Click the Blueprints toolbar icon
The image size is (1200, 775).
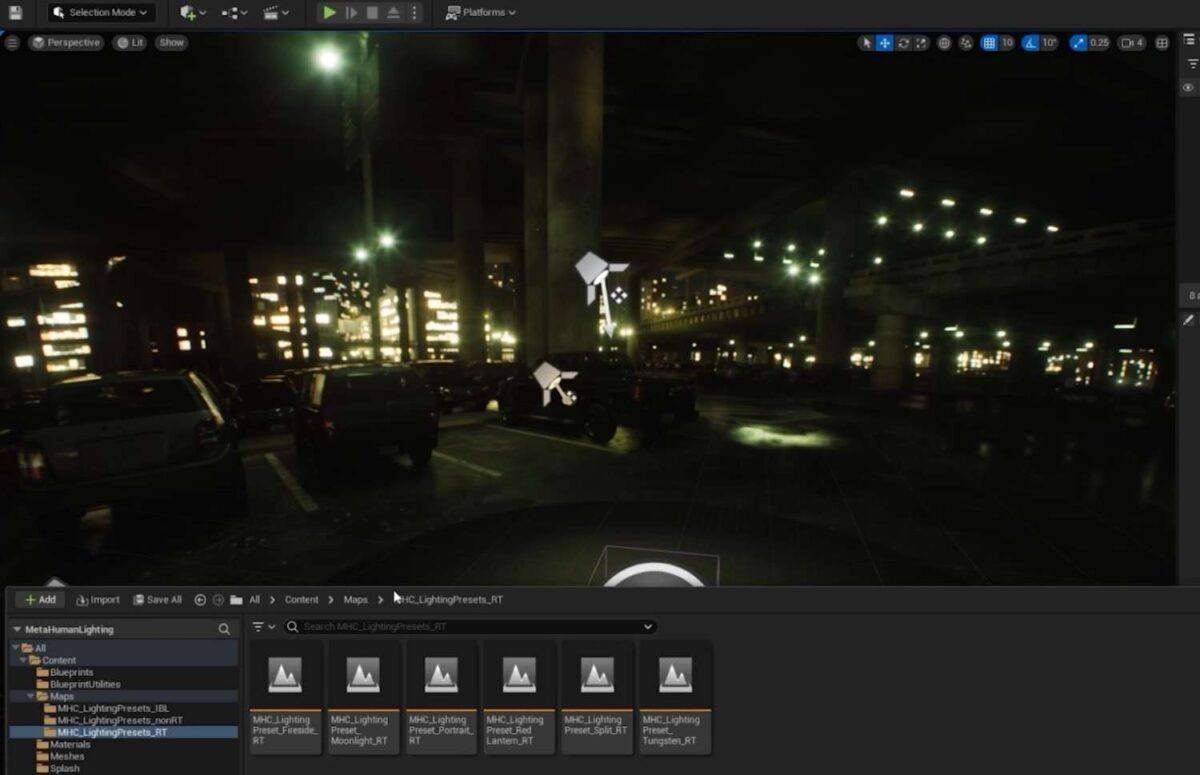coord(228,12)
